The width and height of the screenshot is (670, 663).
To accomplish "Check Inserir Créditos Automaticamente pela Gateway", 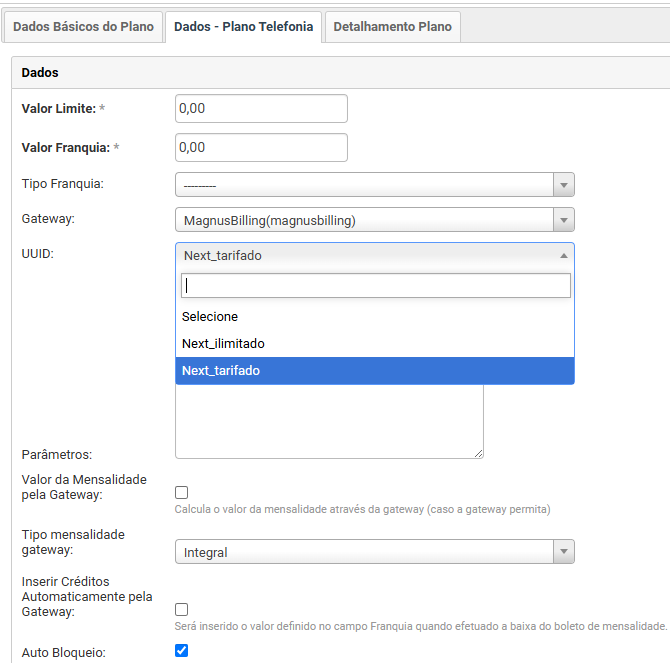I will [x=181, y=609].
